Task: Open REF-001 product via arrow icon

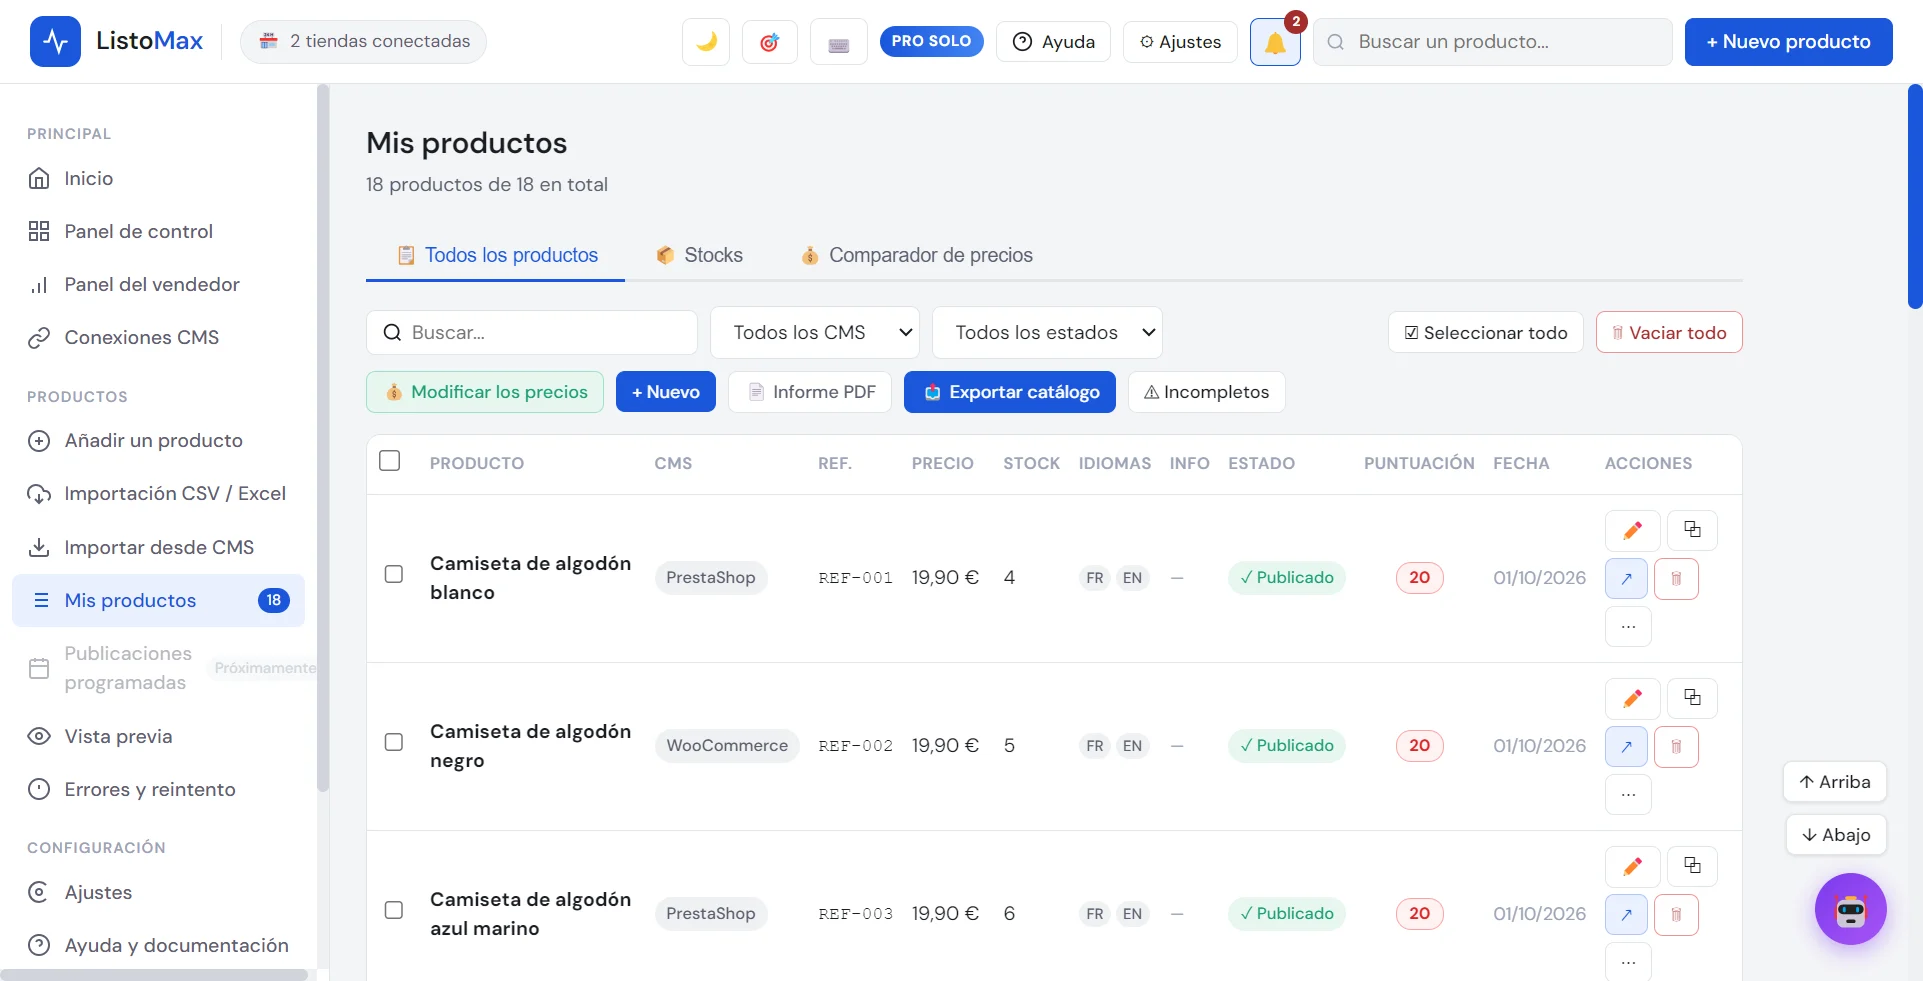Action: [1626, 578]
